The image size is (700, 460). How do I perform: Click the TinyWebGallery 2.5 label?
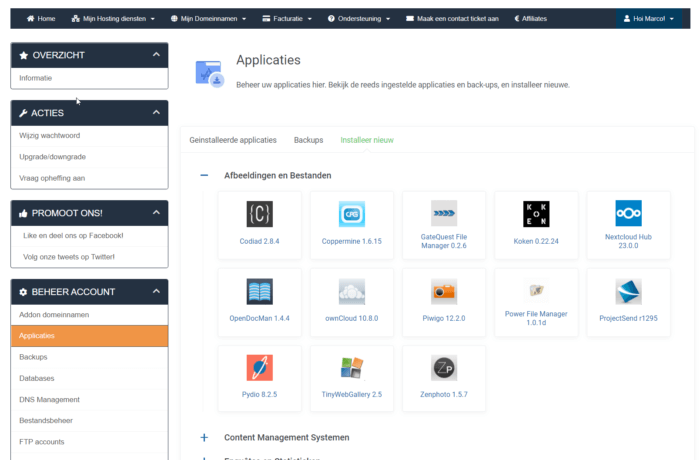pyautogui.click(x=352, y=394)
